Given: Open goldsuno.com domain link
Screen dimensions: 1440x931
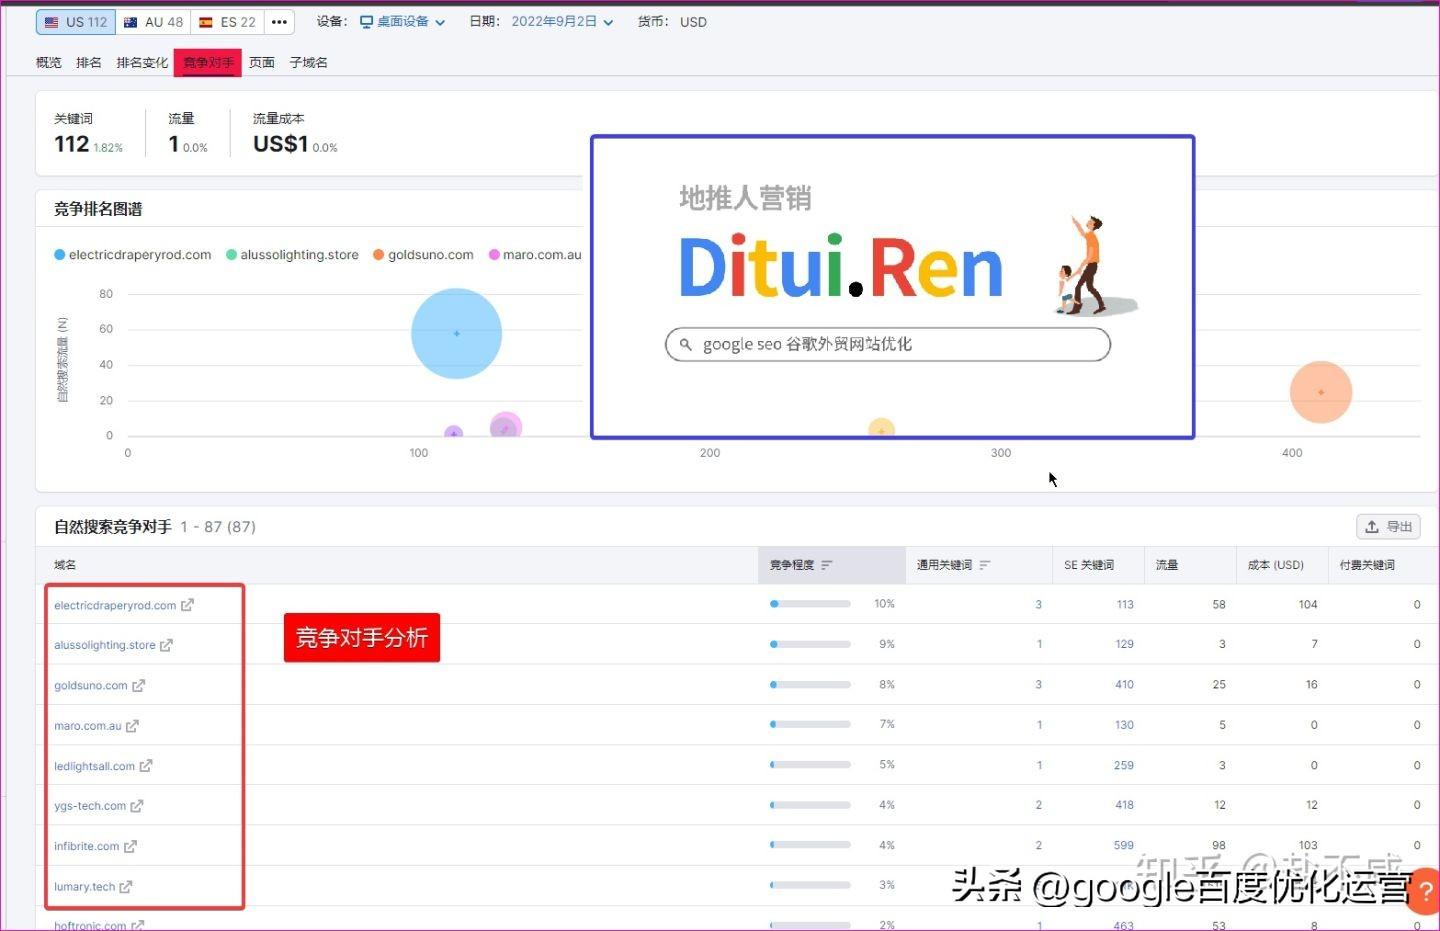Looking at the screenshot, I should [91, 685].
